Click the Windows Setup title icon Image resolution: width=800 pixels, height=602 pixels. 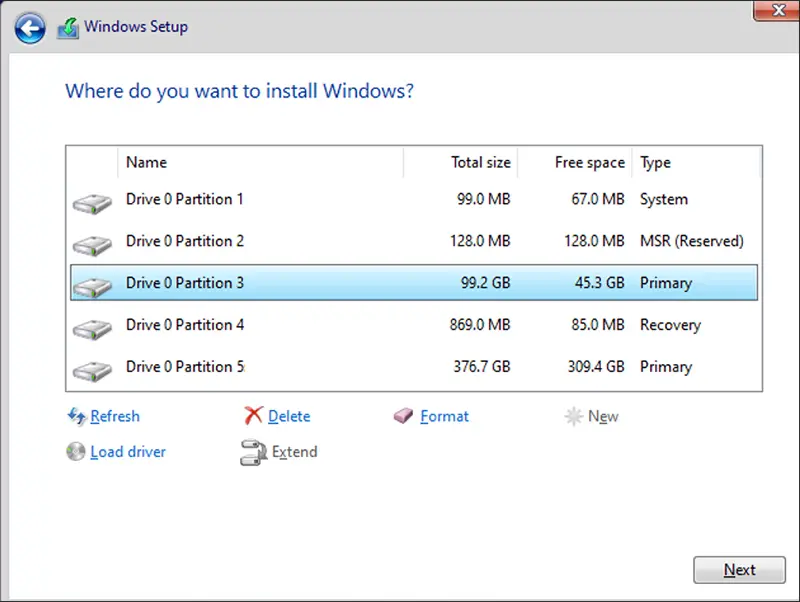click(x=68, y=28)
